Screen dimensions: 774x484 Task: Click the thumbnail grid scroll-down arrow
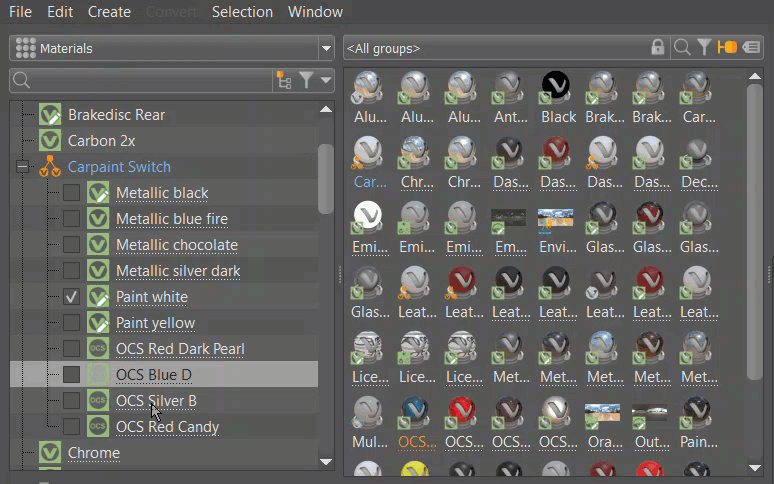[755, 468]
